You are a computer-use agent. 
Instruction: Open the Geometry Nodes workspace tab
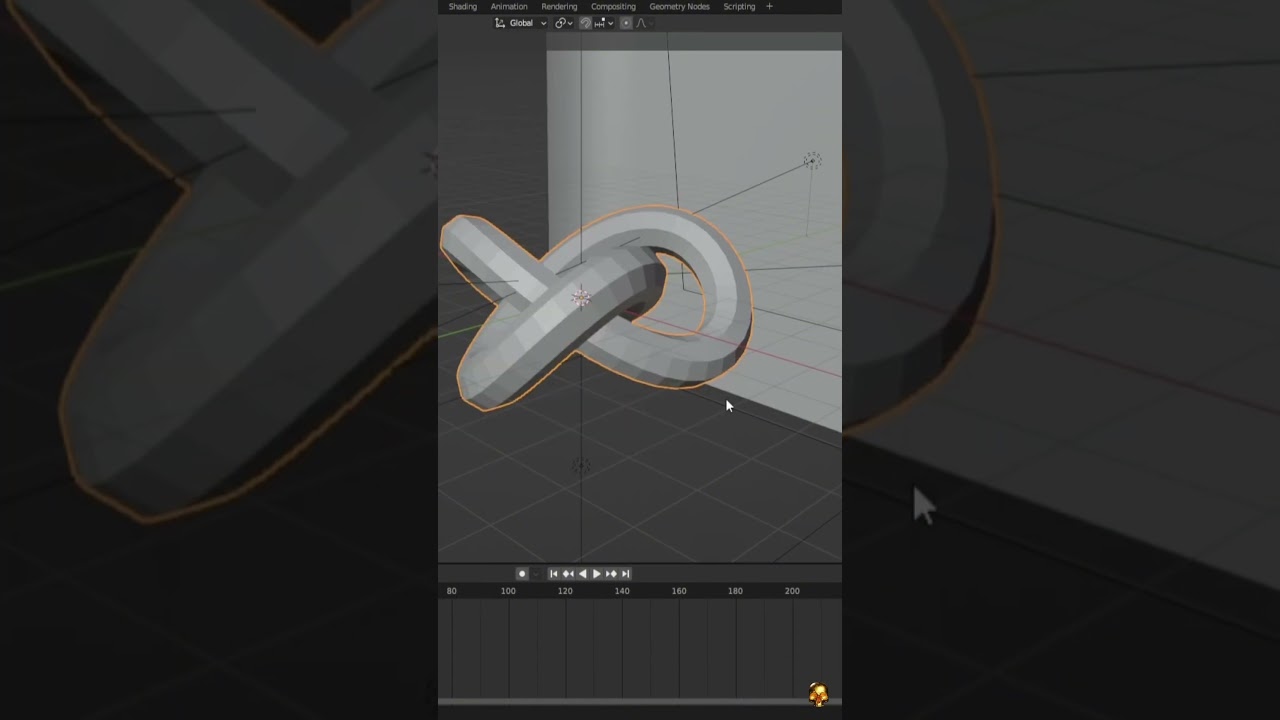[679, 6]
